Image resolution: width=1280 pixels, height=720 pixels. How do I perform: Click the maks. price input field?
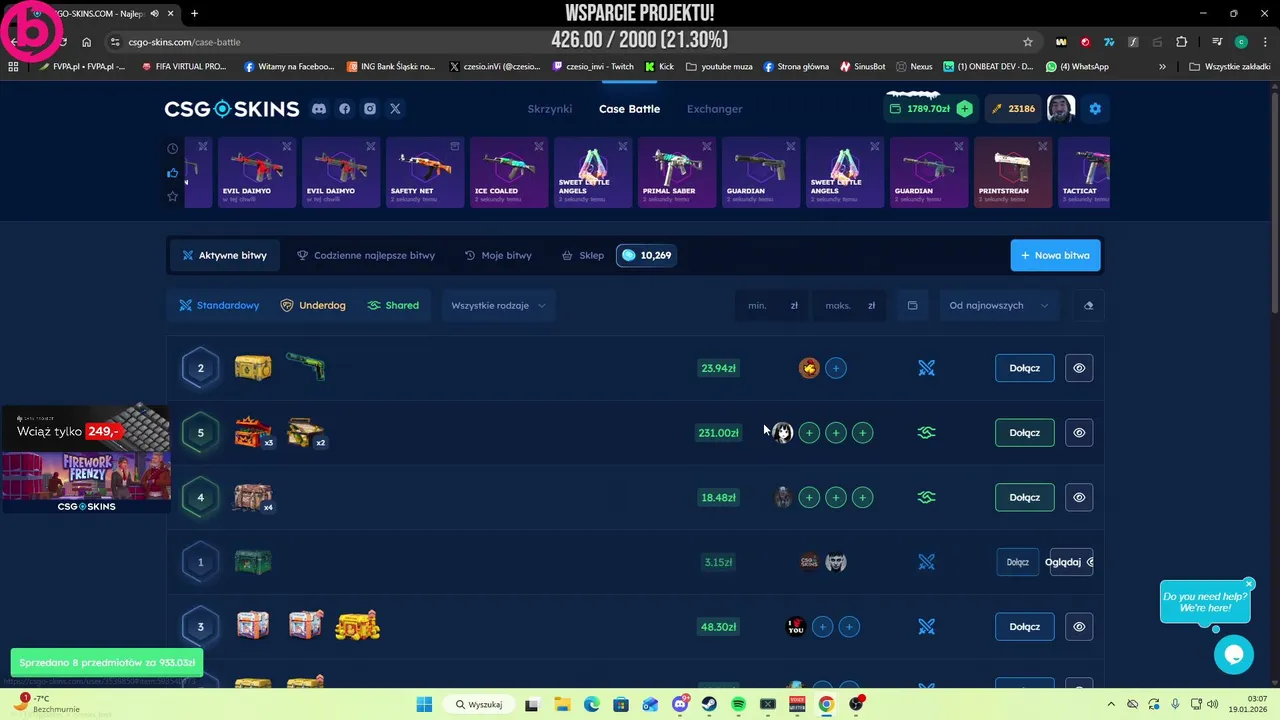coord(849,305)
